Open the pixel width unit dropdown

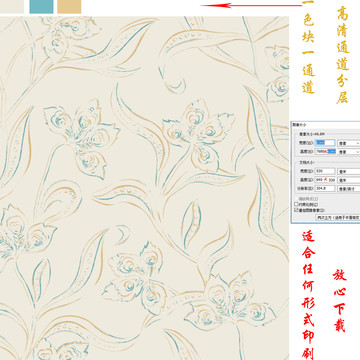coord(349,143)
